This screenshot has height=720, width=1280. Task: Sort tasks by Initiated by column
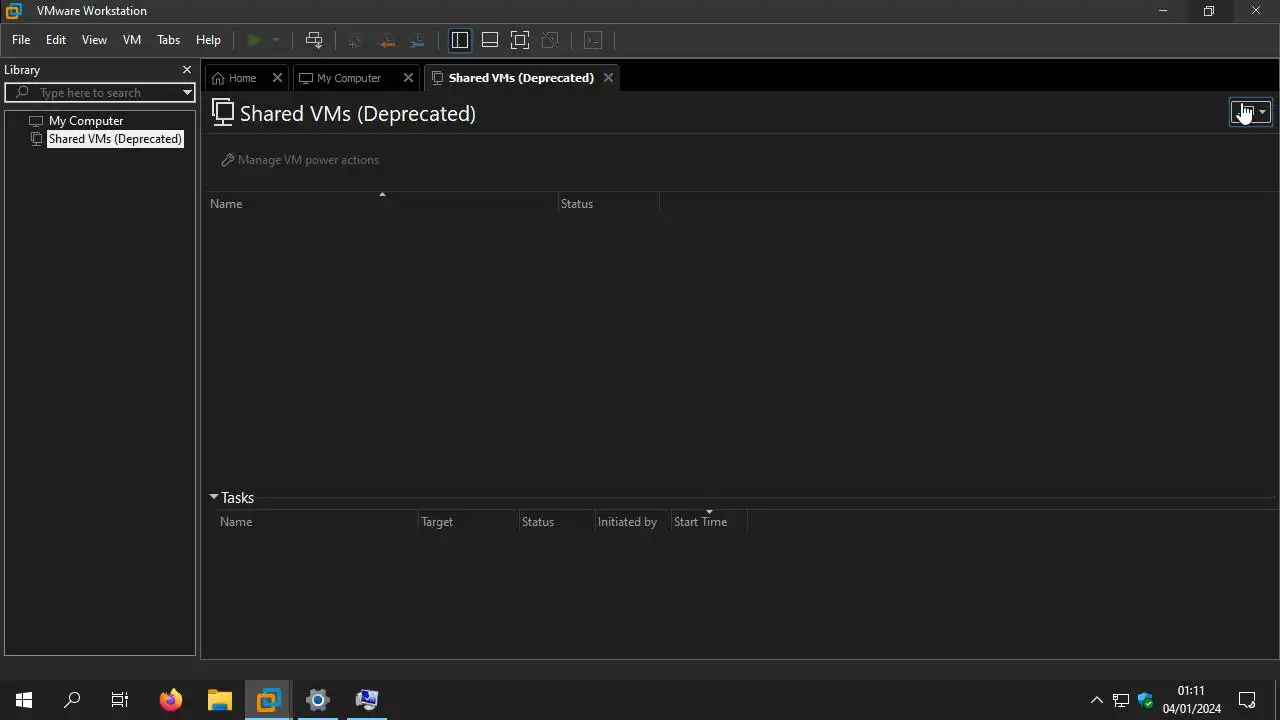click(632, 522)
